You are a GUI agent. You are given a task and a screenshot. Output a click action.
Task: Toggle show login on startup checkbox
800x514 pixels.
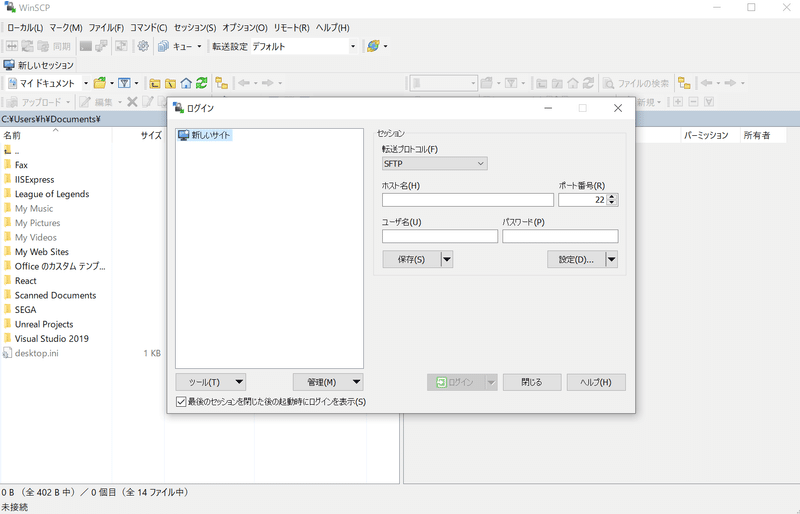point(181,402)
